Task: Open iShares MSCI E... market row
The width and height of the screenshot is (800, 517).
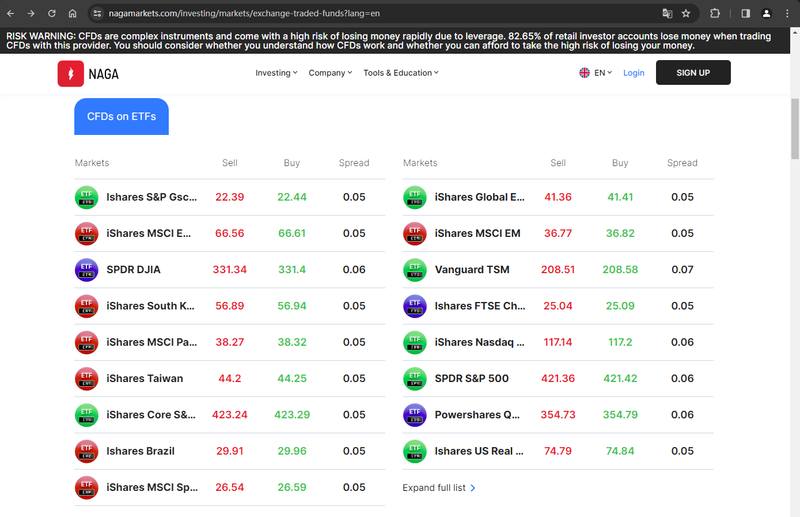Action: 230,233
